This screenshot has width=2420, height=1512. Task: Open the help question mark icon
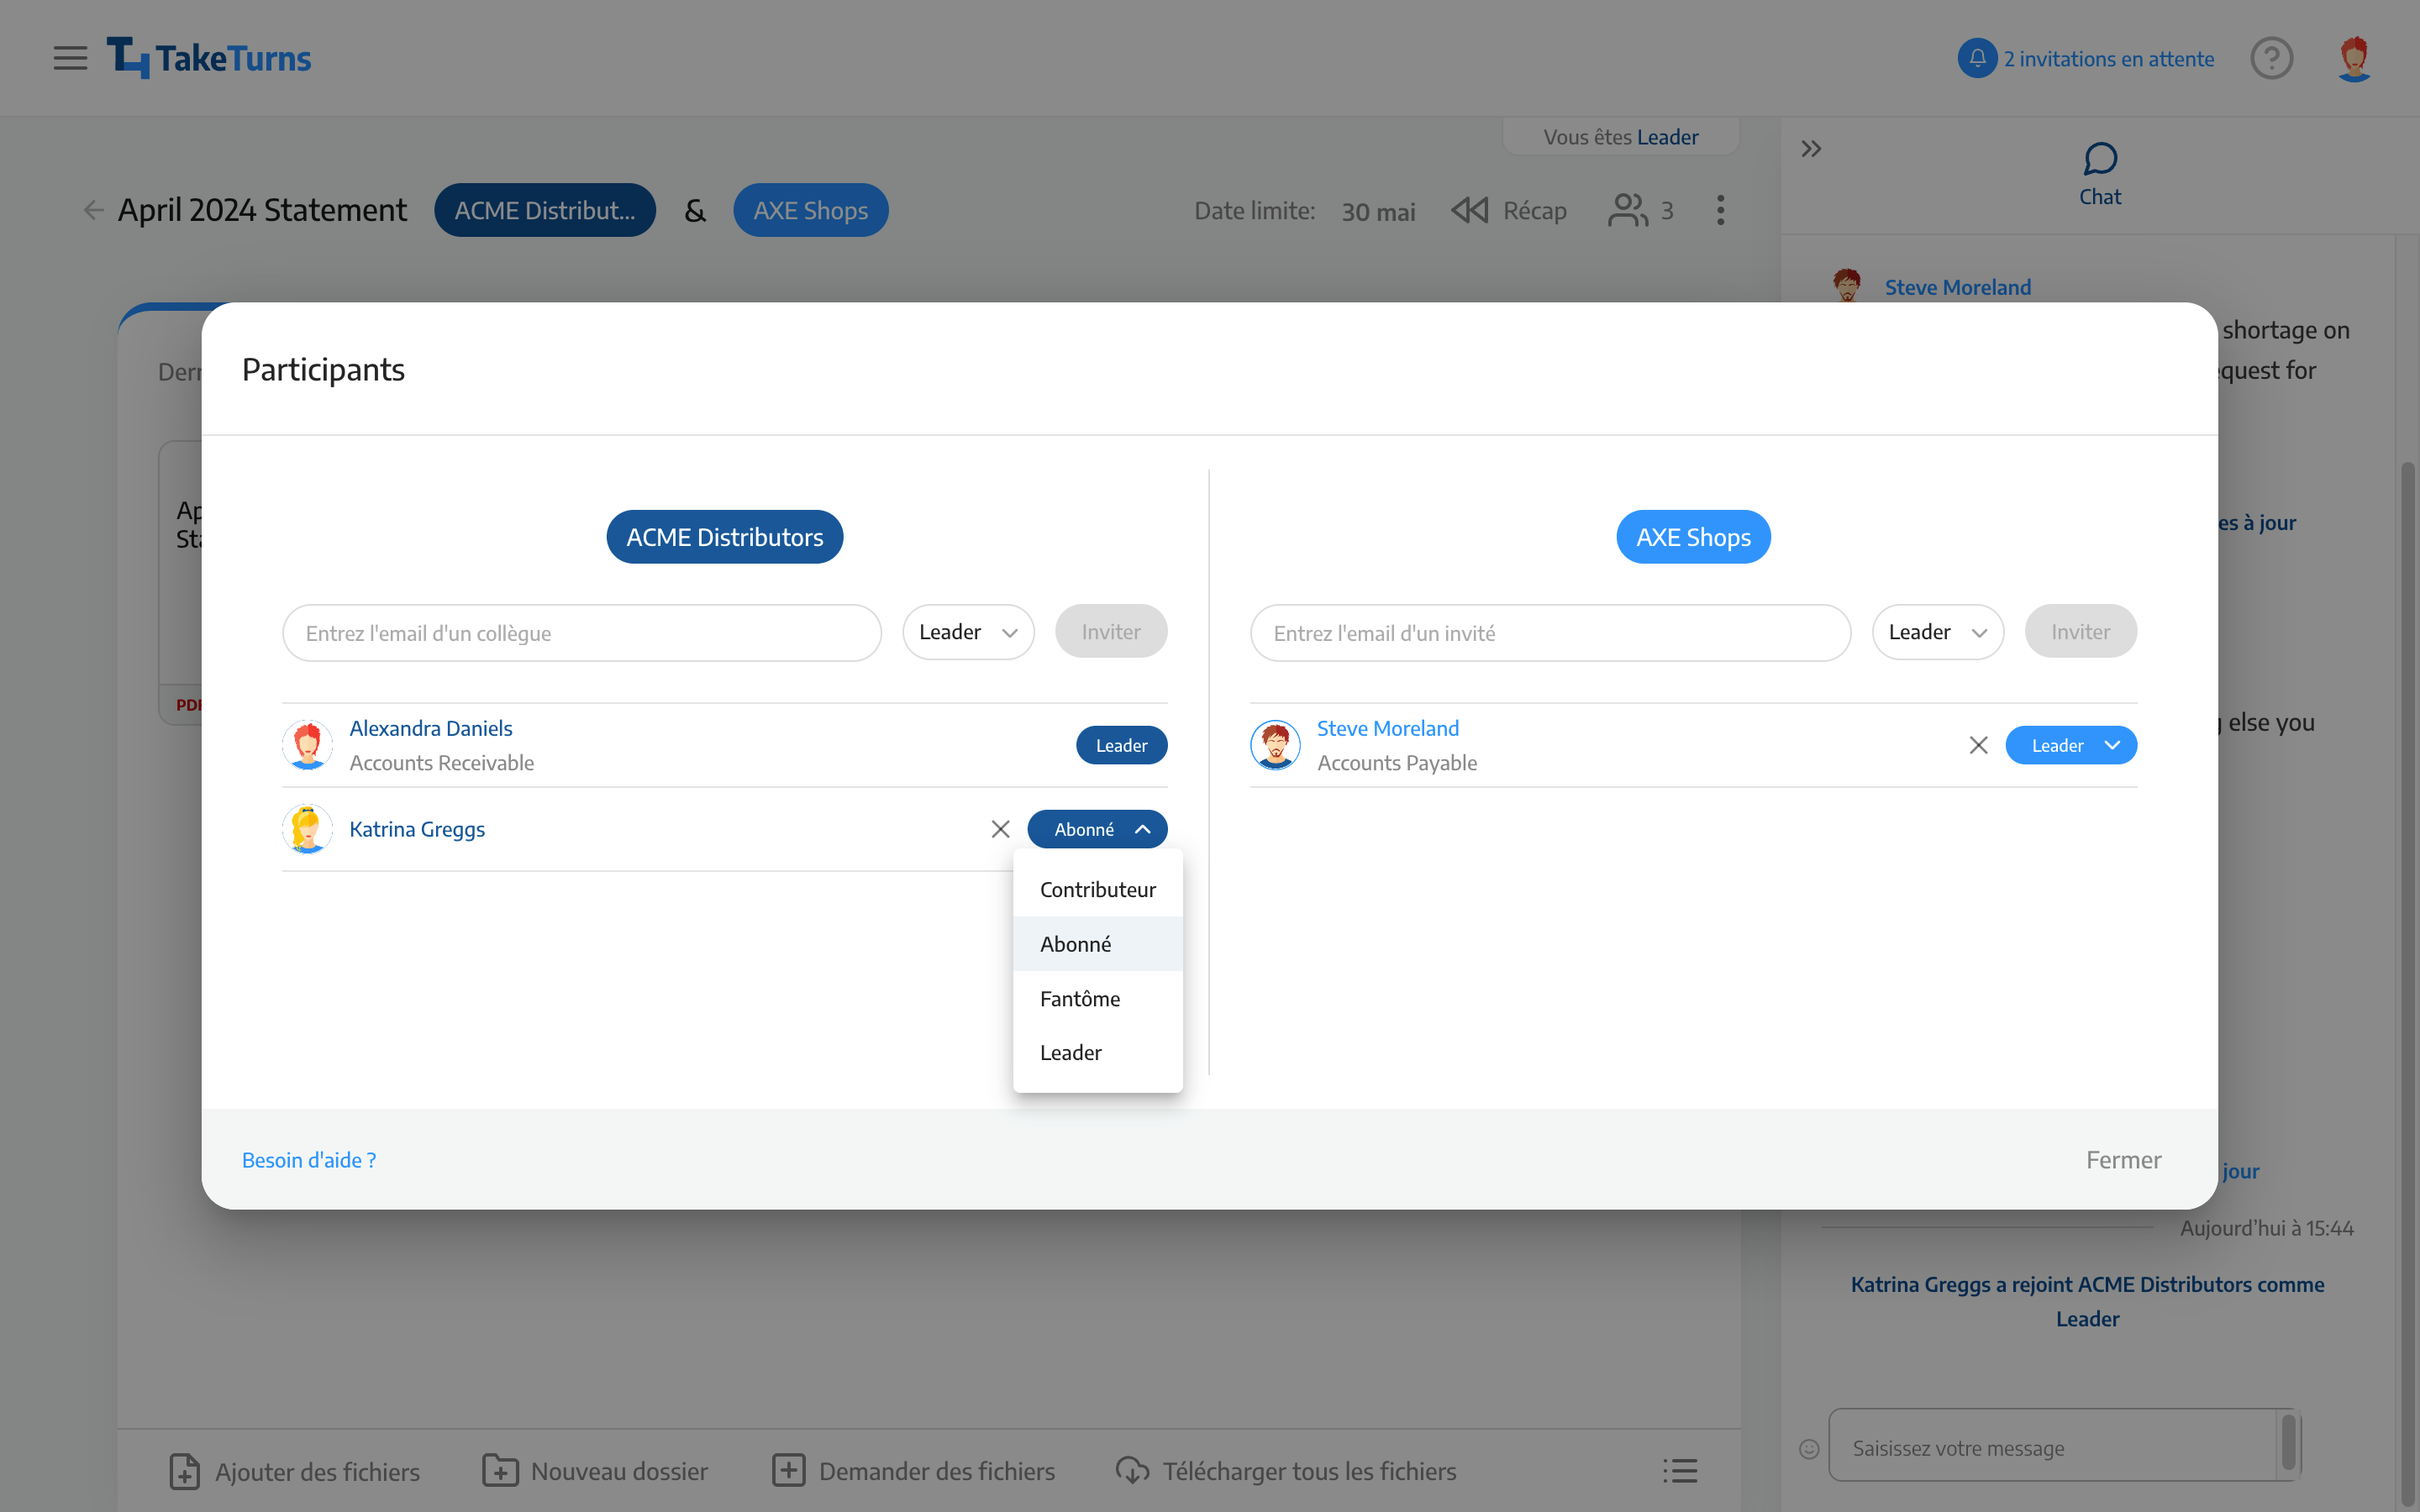[2271, 58]
